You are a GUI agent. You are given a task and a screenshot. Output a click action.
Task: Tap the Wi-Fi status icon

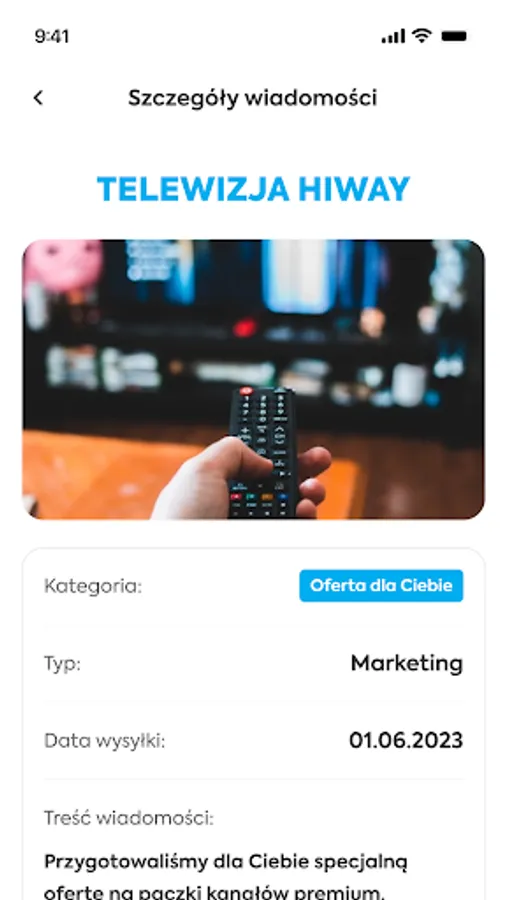422,36
